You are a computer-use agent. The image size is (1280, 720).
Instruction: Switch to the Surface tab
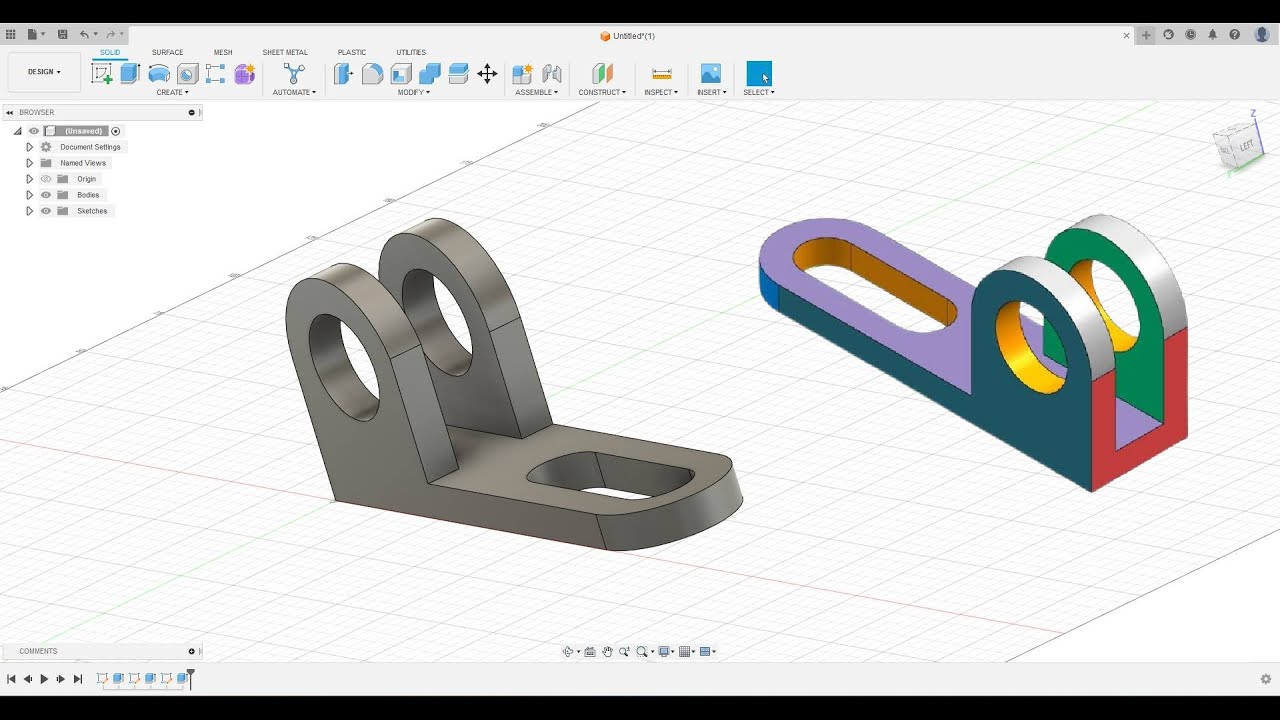(167, 52)
